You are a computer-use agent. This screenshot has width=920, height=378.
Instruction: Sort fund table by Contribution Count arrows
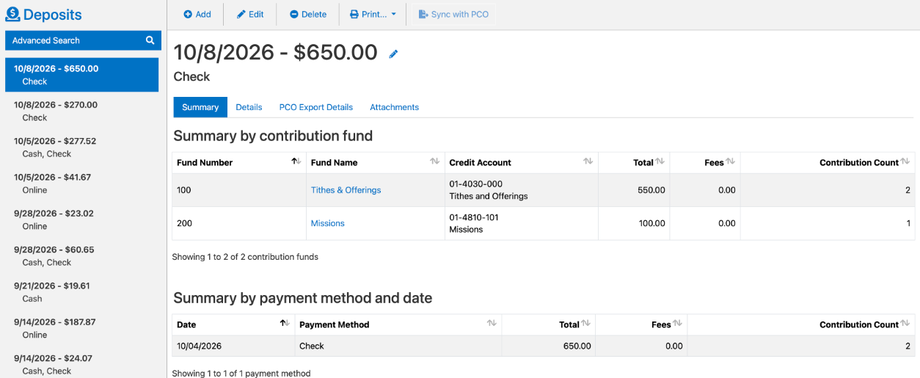pyautogui.click(x=905, y=162)
